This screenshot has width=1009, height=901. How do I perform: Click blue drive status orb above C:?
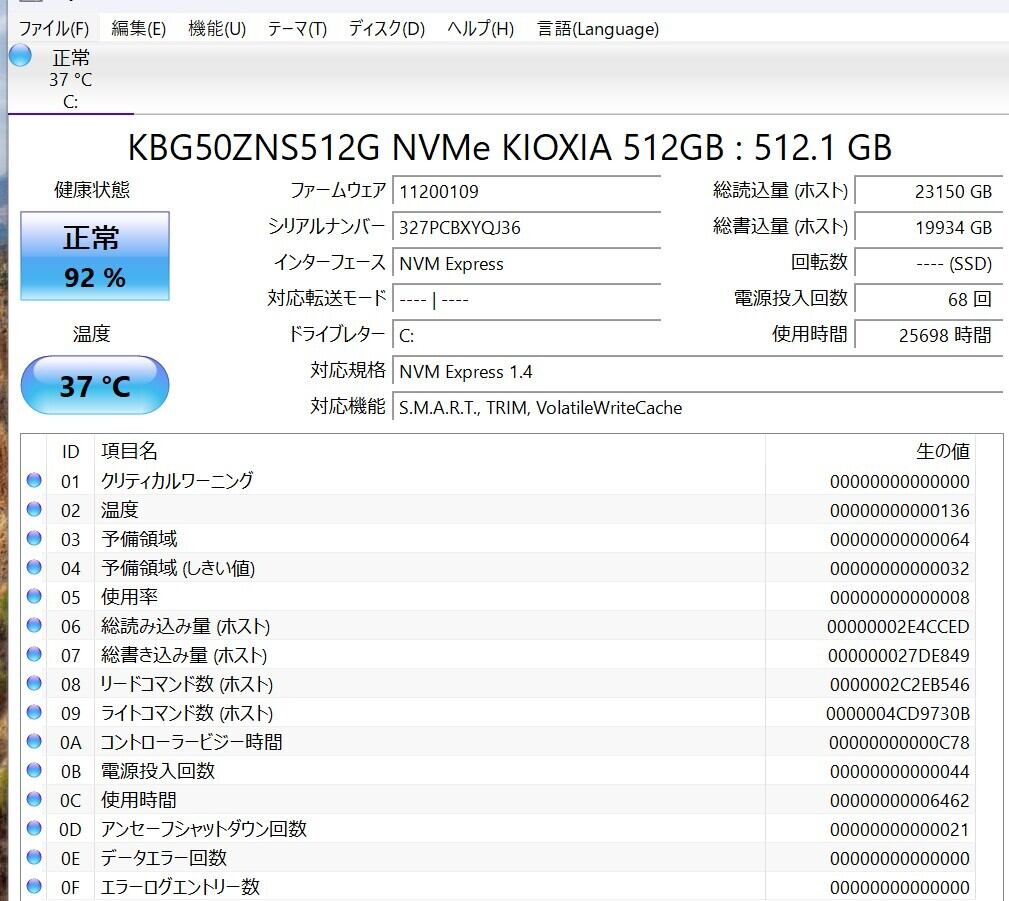(x=20, y=56)
